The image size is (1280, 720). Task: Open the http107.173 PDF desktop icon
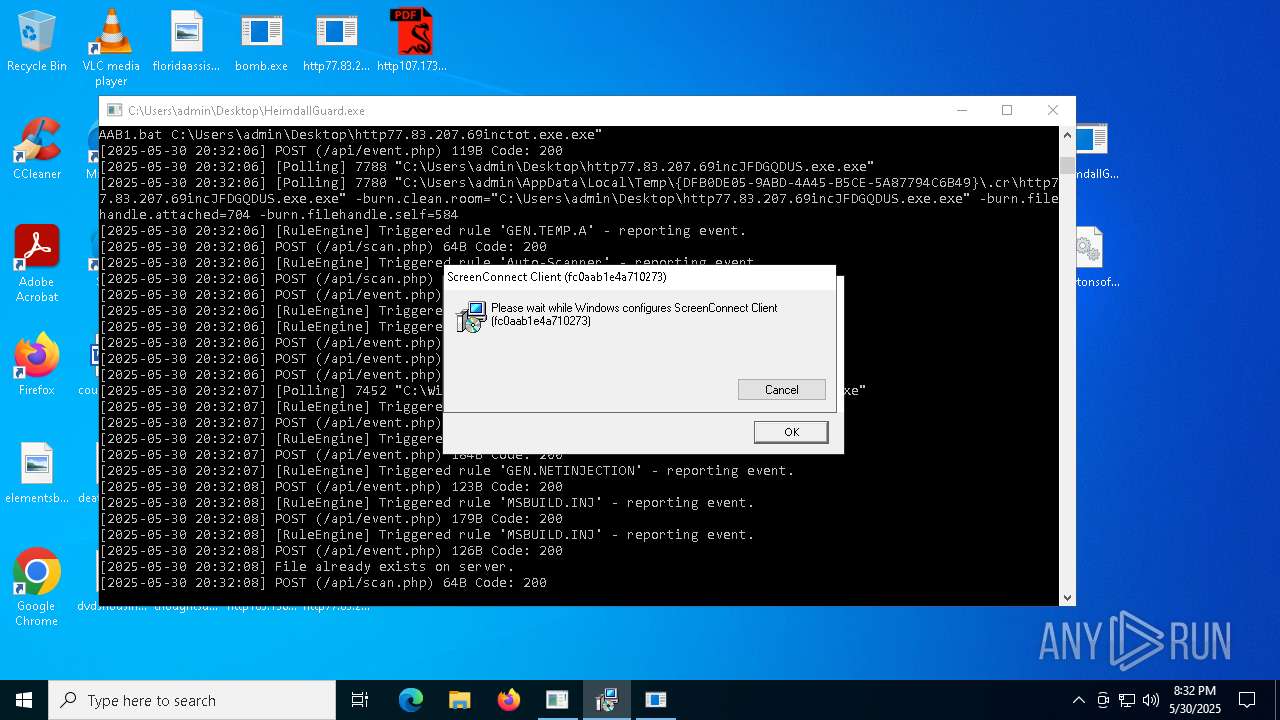click(x=411, y=41)
